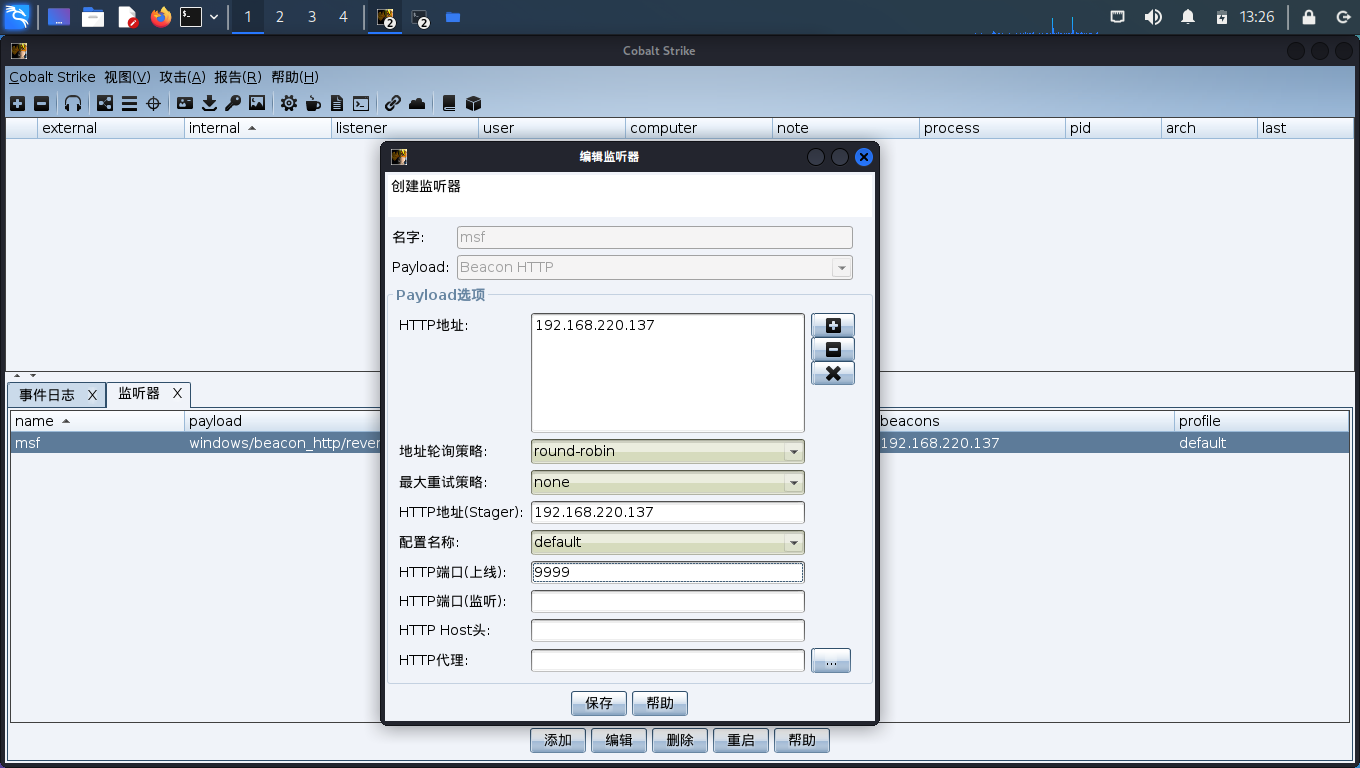Open the 攻击(A) menu
Screen dimensions: 1360x768
pos(183,77)
